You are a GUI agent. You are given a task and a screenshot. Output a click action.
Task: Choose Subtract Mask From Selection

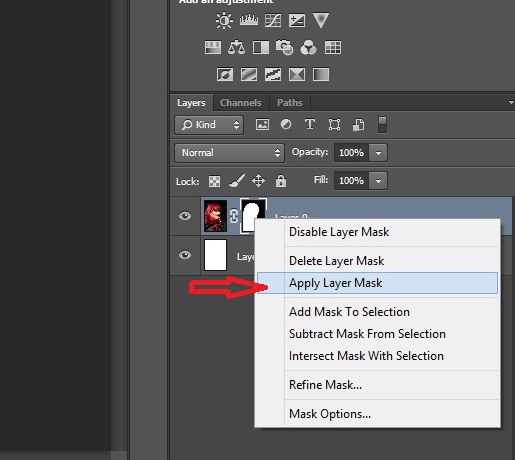(377, 334)
